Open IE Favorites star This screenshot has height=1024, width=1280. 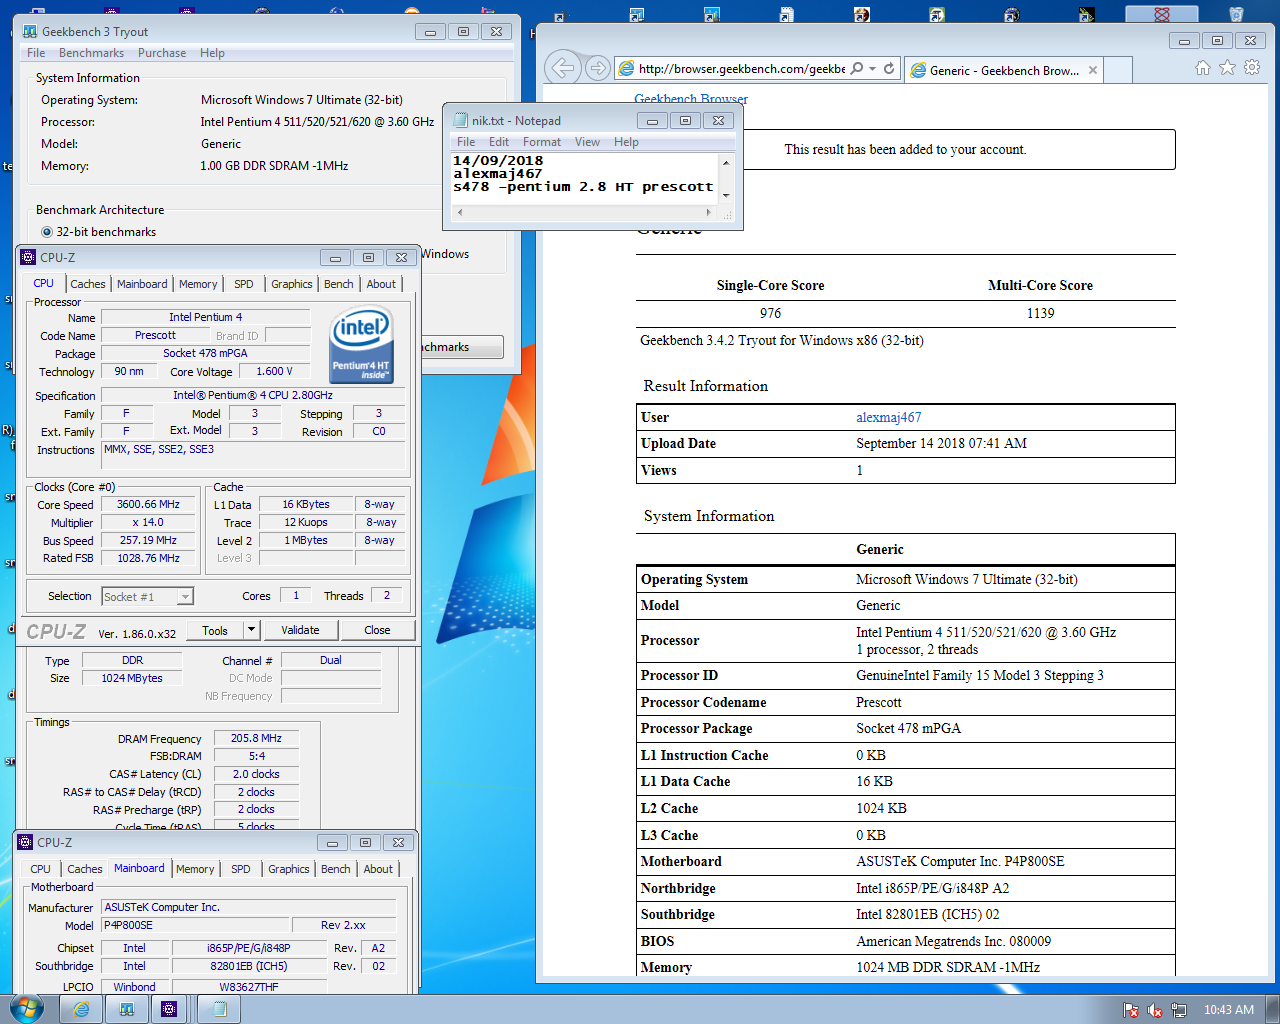[x=1227, y=68]
